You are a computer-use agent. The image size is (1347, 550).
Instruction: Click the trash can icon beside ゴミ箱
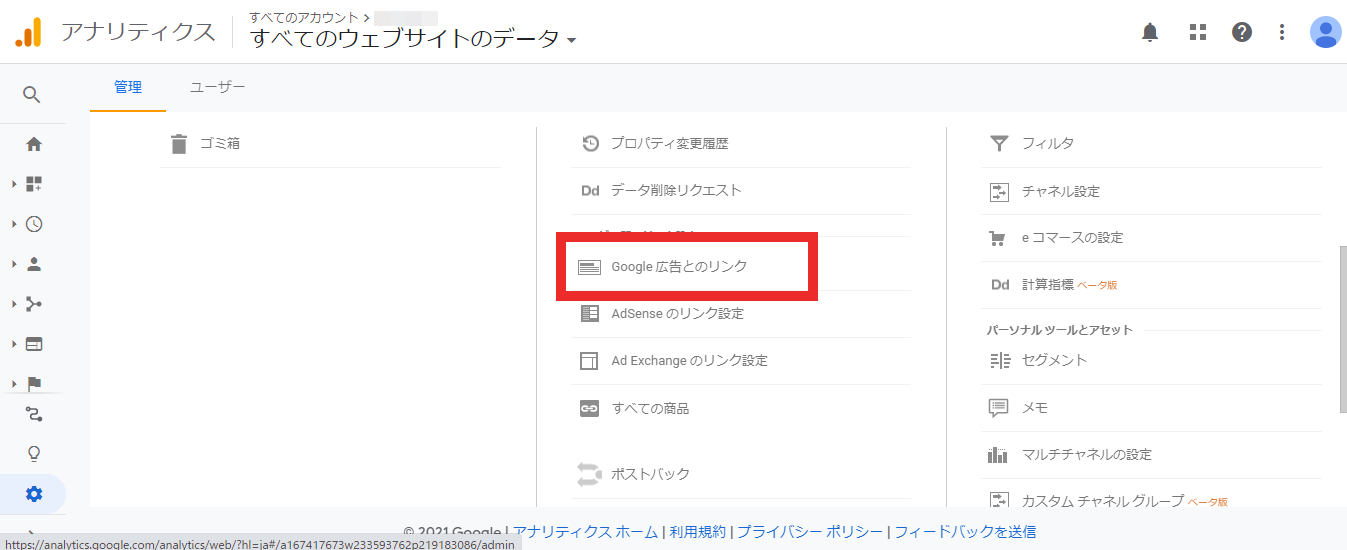(x=179, y=144)
